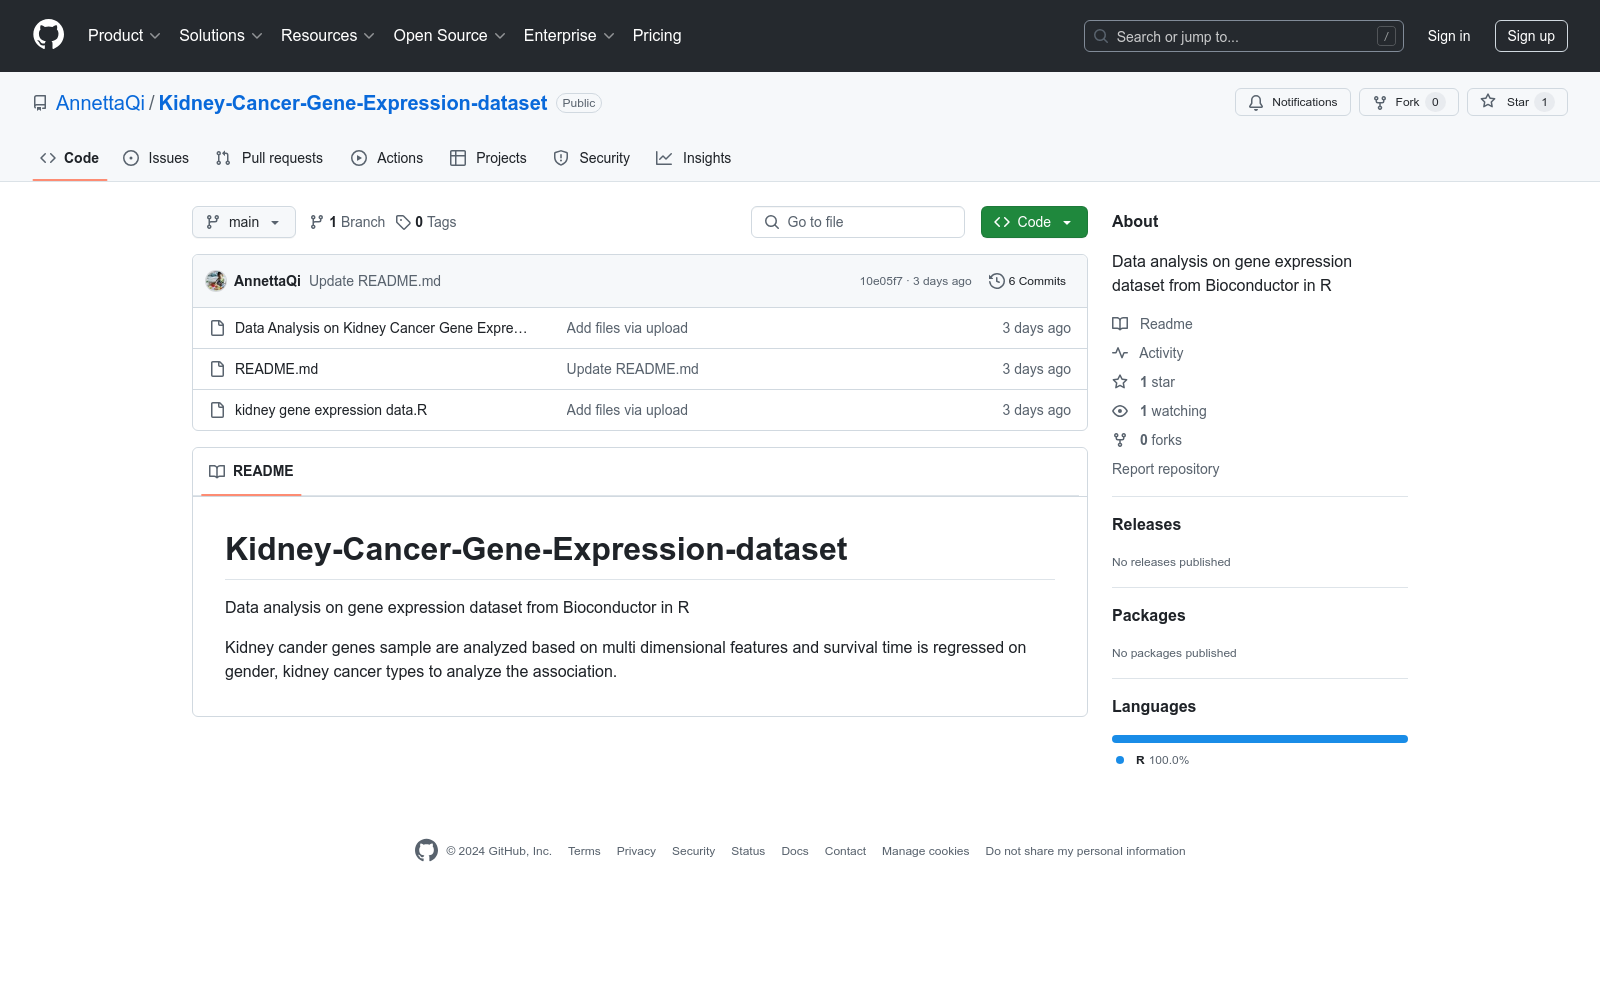
Task: Click the R language bar in Languages
Action: click(1260, 739)
